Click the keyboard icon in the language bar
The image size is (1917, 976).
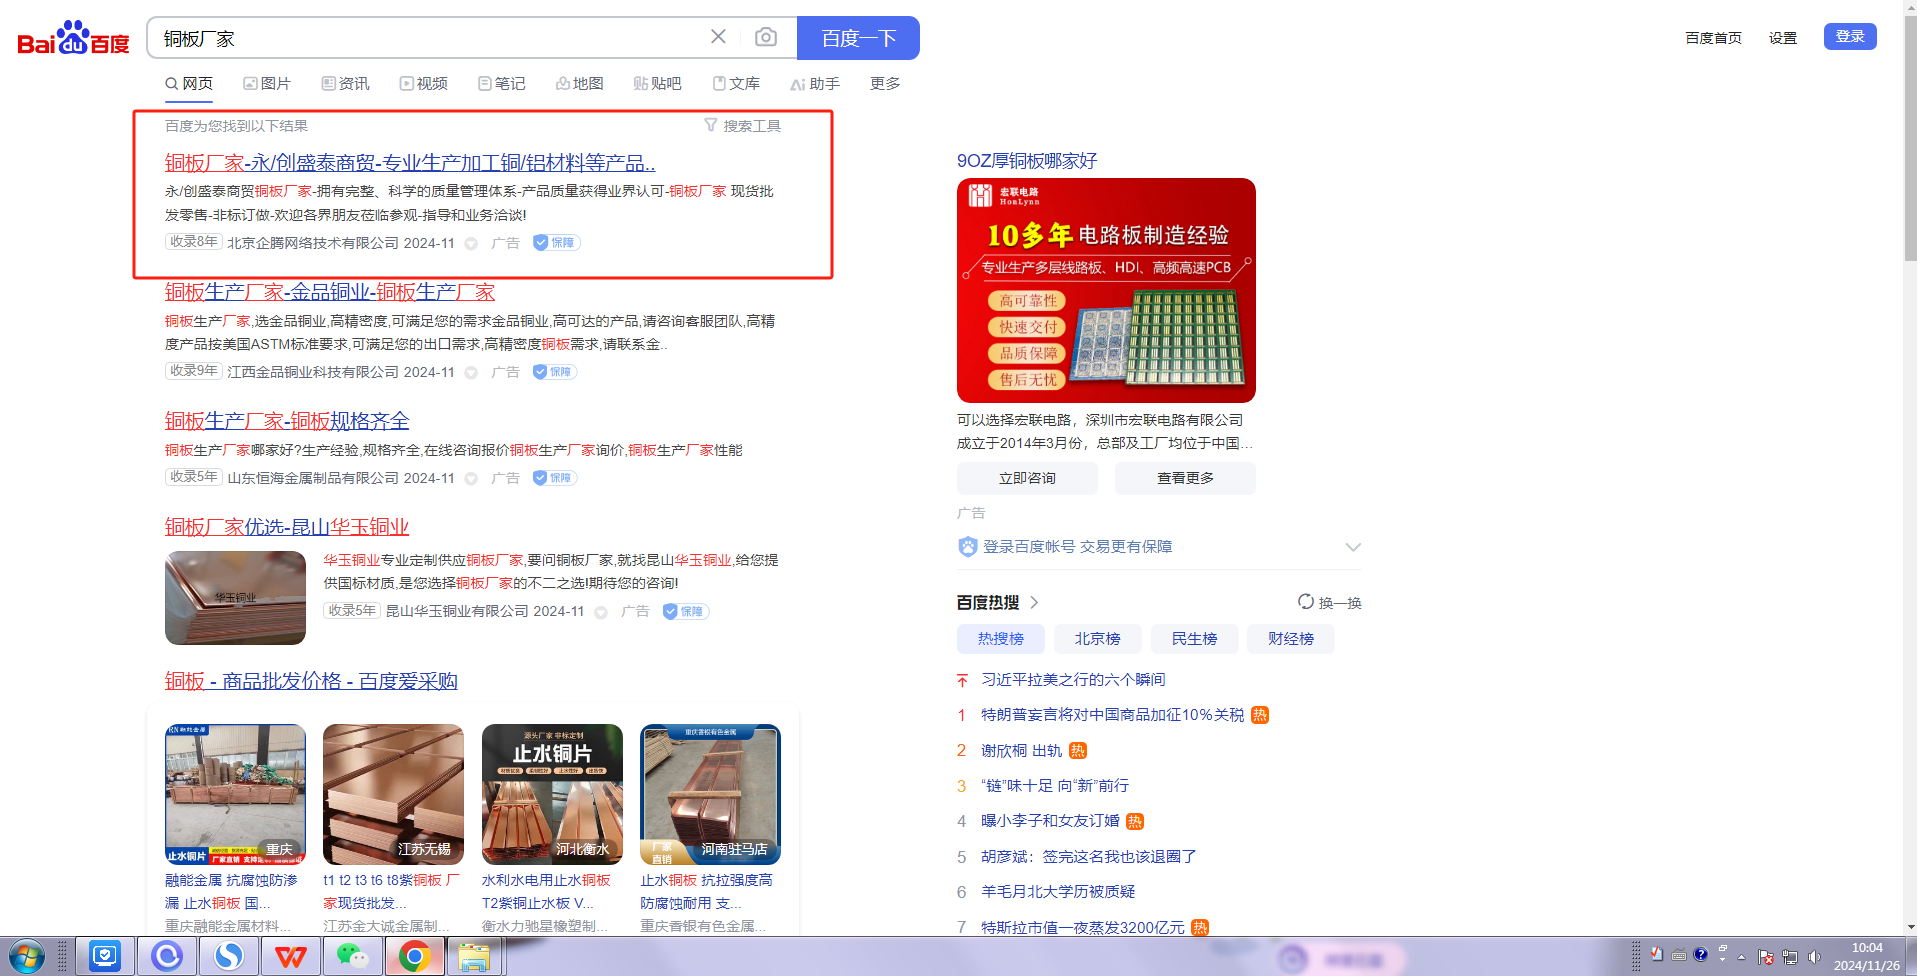click(x=1679, y=954)
